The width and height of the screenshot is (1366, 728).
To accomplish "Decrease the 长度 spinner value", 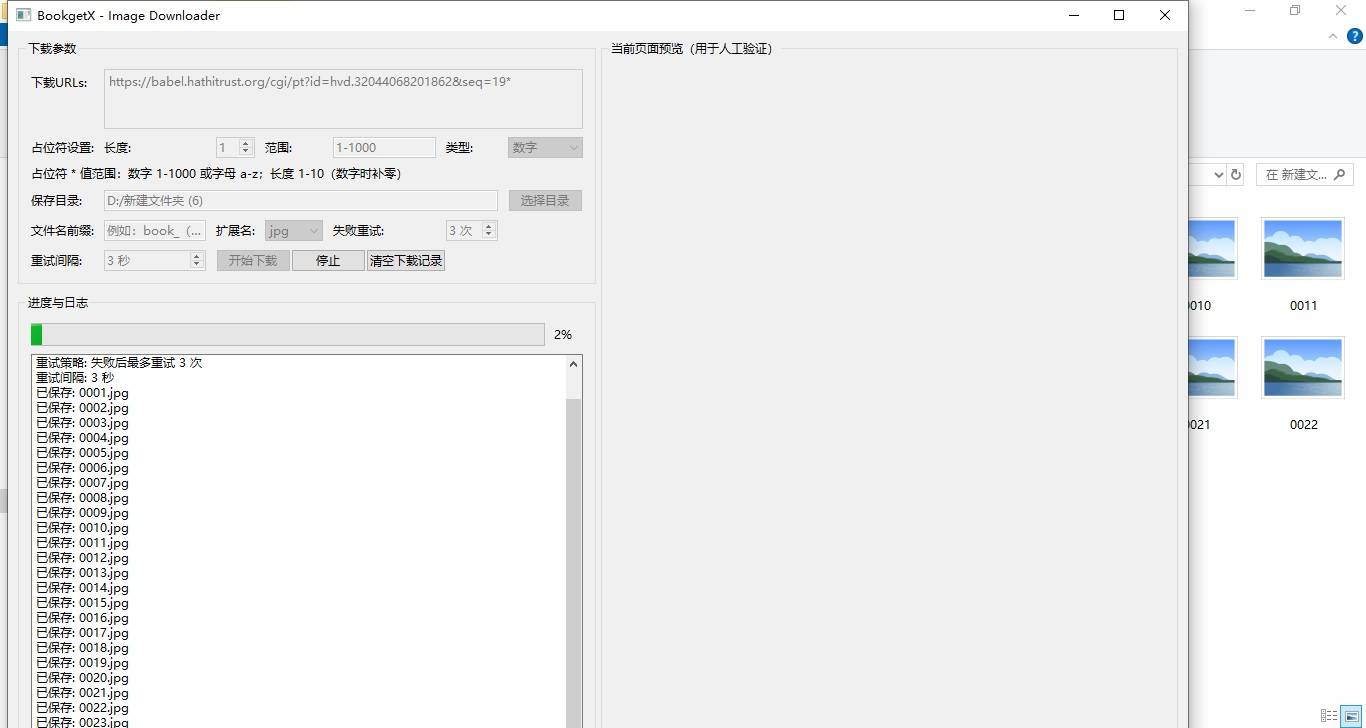I will click(246, 152).
